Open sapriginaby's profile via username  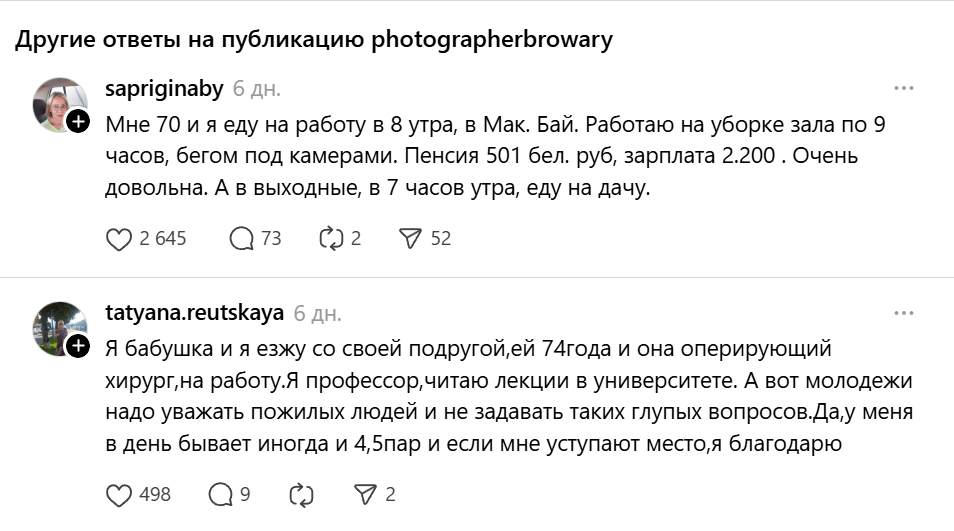point(163,88)
